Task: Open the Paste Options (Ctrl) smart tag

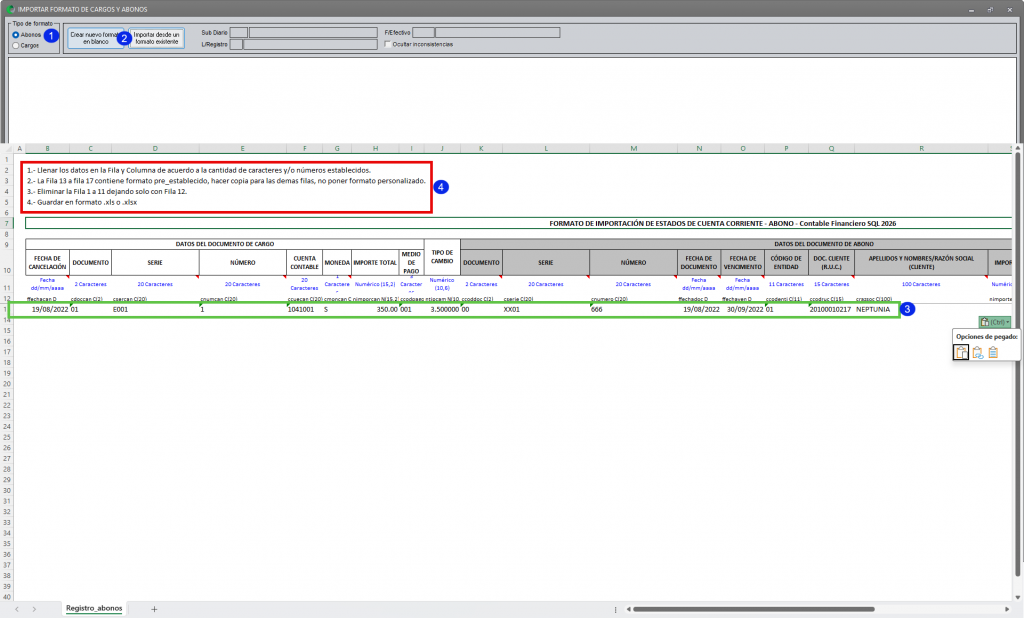Action: [x=995, y=322]
